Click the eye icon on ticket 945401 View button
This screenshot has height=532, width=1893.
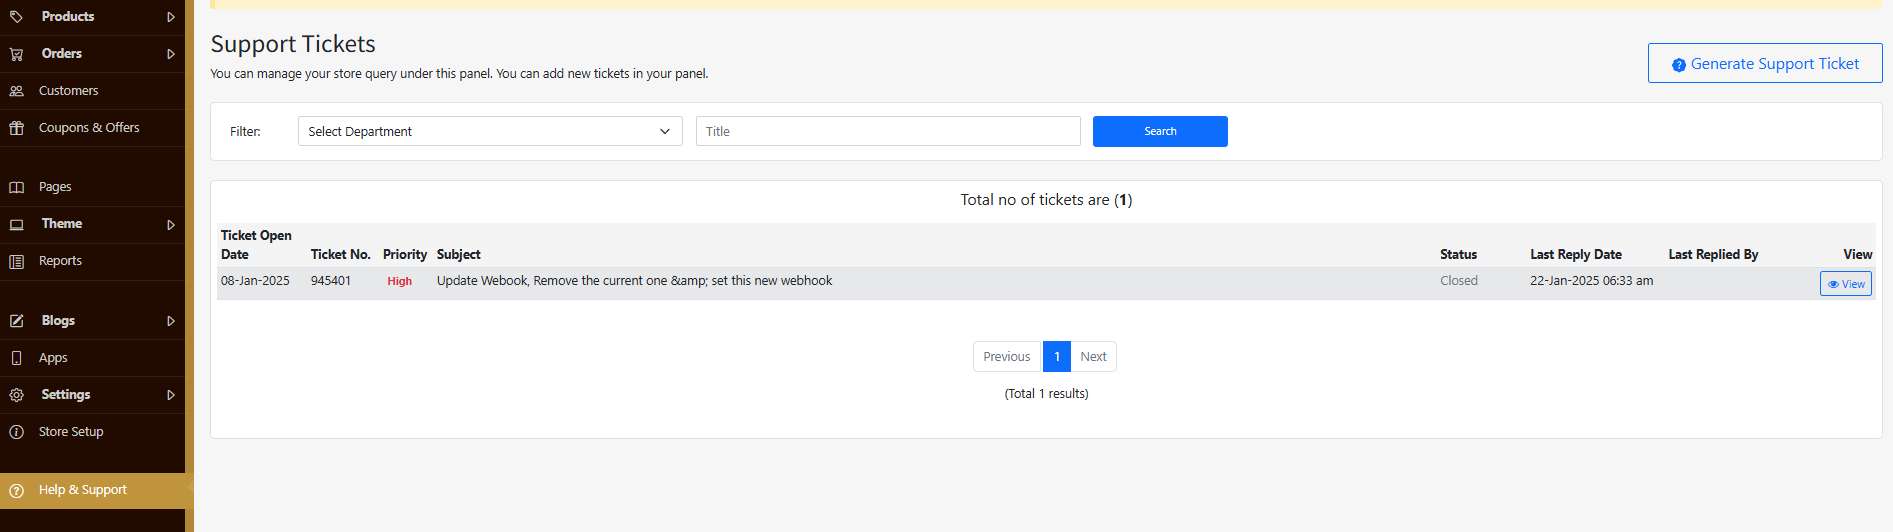pyautogui.click(x=1833, y=285)
